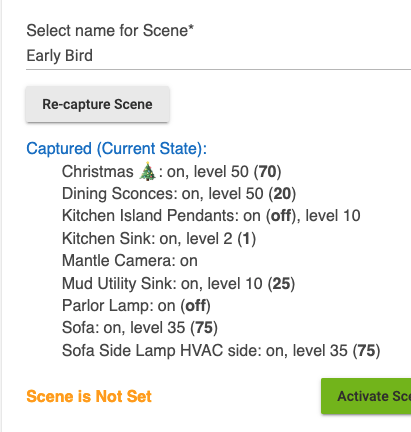Click bold 25 value beside Mud Utility Sink
Screen dimensions: 411x432
pyautogui.click(x=281, y=284)
